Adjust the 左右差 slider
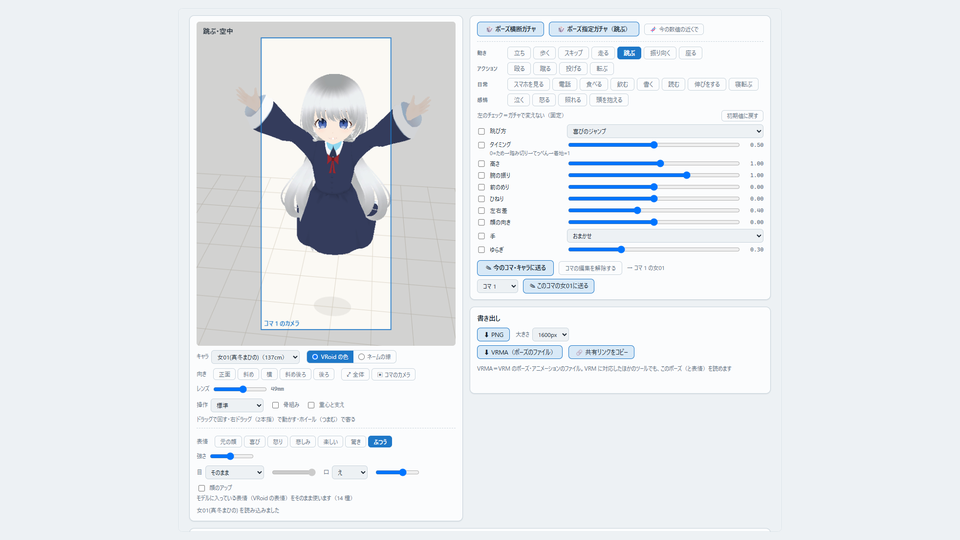Viewport: 960px width, 540px height. (x=654, y=210)
